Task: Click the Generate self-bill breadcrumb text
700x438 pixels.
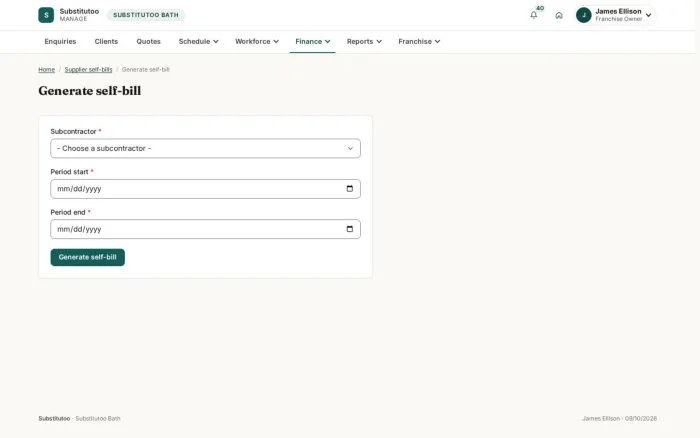Action: [x=146, y=70]
